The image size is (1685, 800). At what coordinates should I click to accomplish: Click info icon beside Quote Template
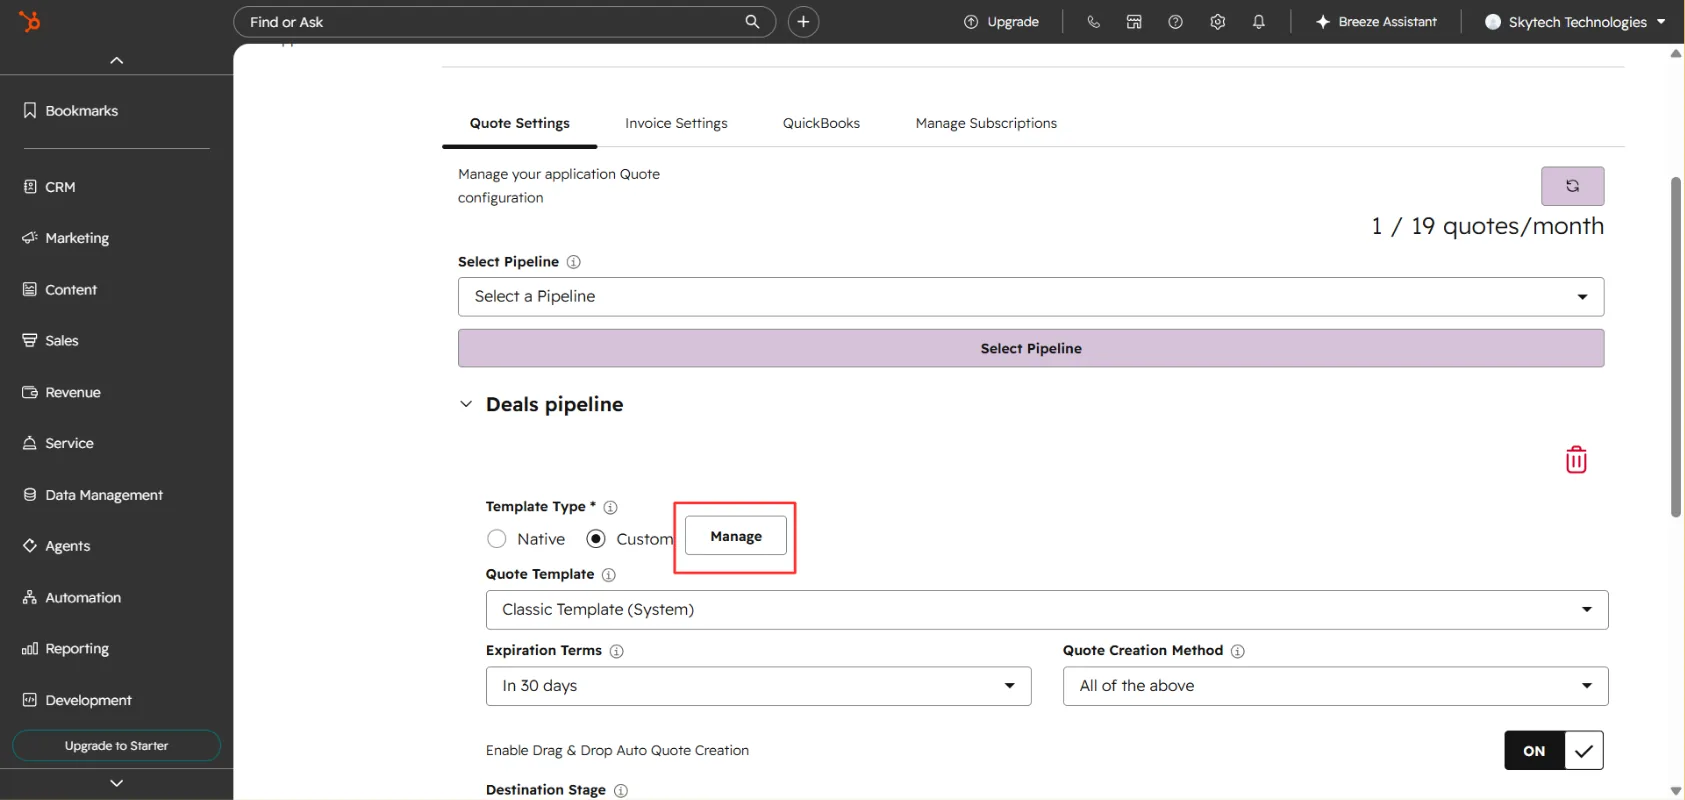[609, 575]
